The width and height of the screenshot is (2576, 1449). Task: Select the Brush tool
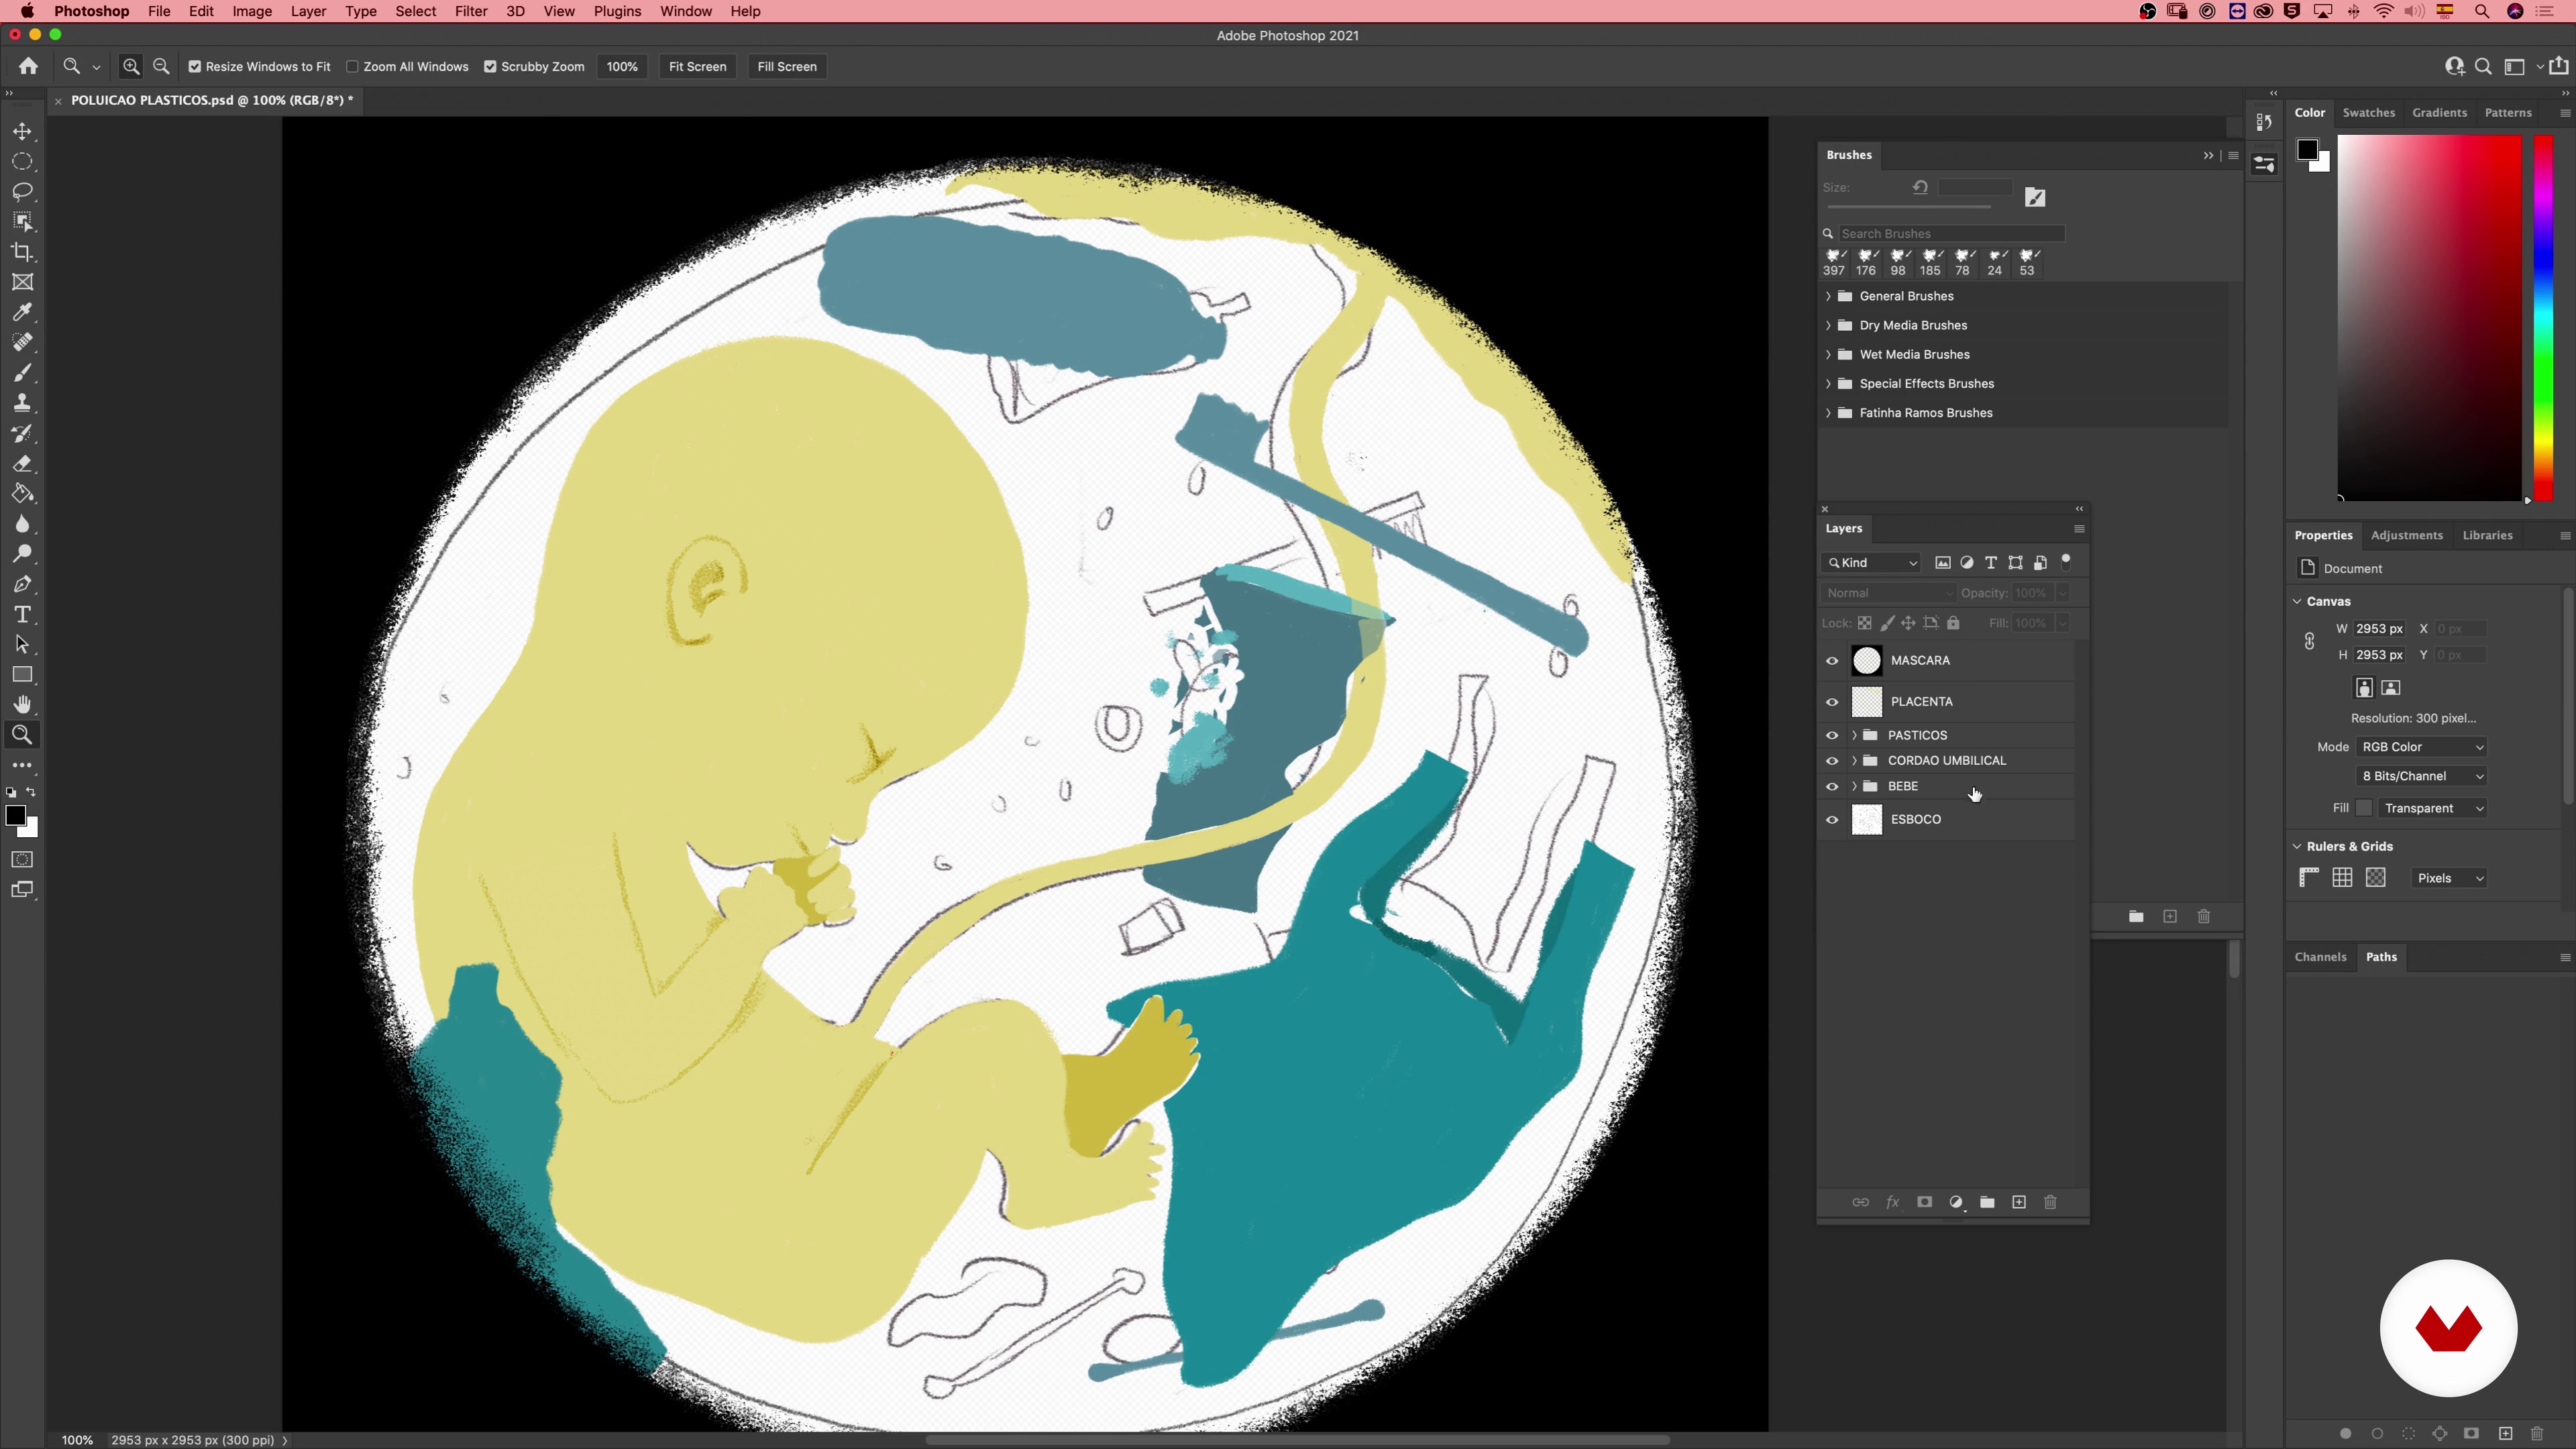coord(22,373)
